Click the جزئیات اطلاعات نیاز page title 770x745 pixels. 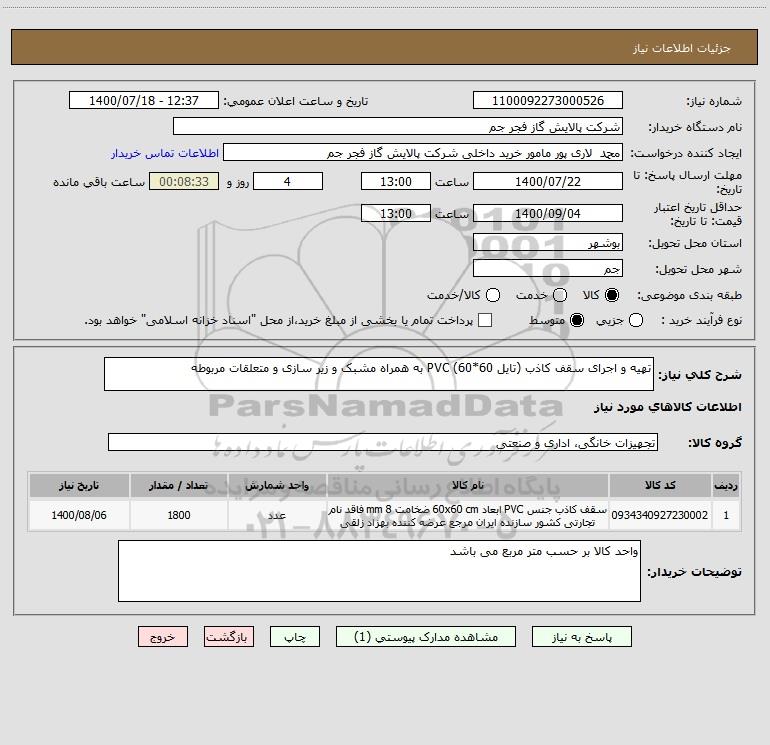682,48
